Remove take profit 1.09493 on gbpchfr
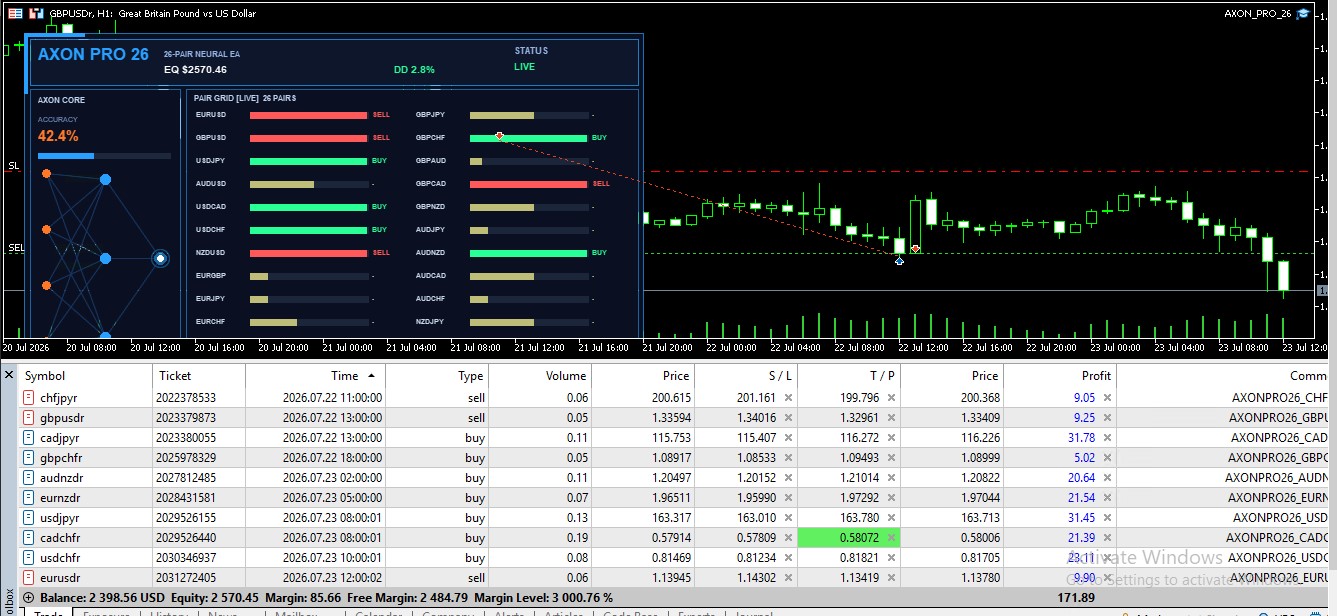 point(891,458)
